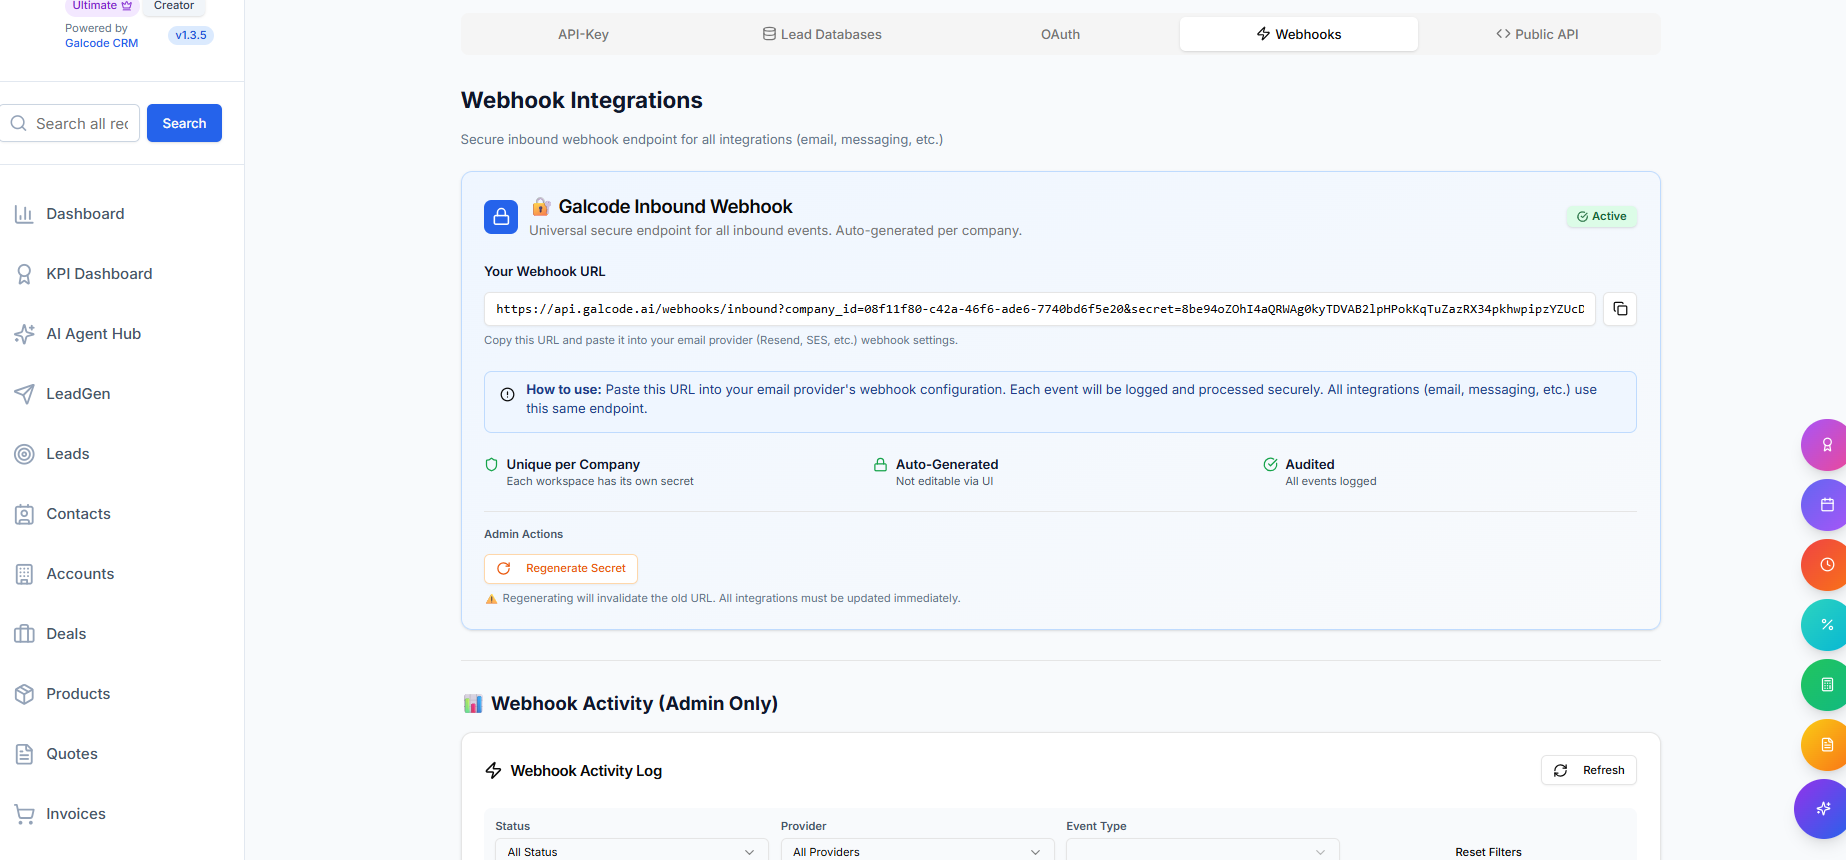Open the Public API tab
1846x860 pixels.
(1537, 34)
